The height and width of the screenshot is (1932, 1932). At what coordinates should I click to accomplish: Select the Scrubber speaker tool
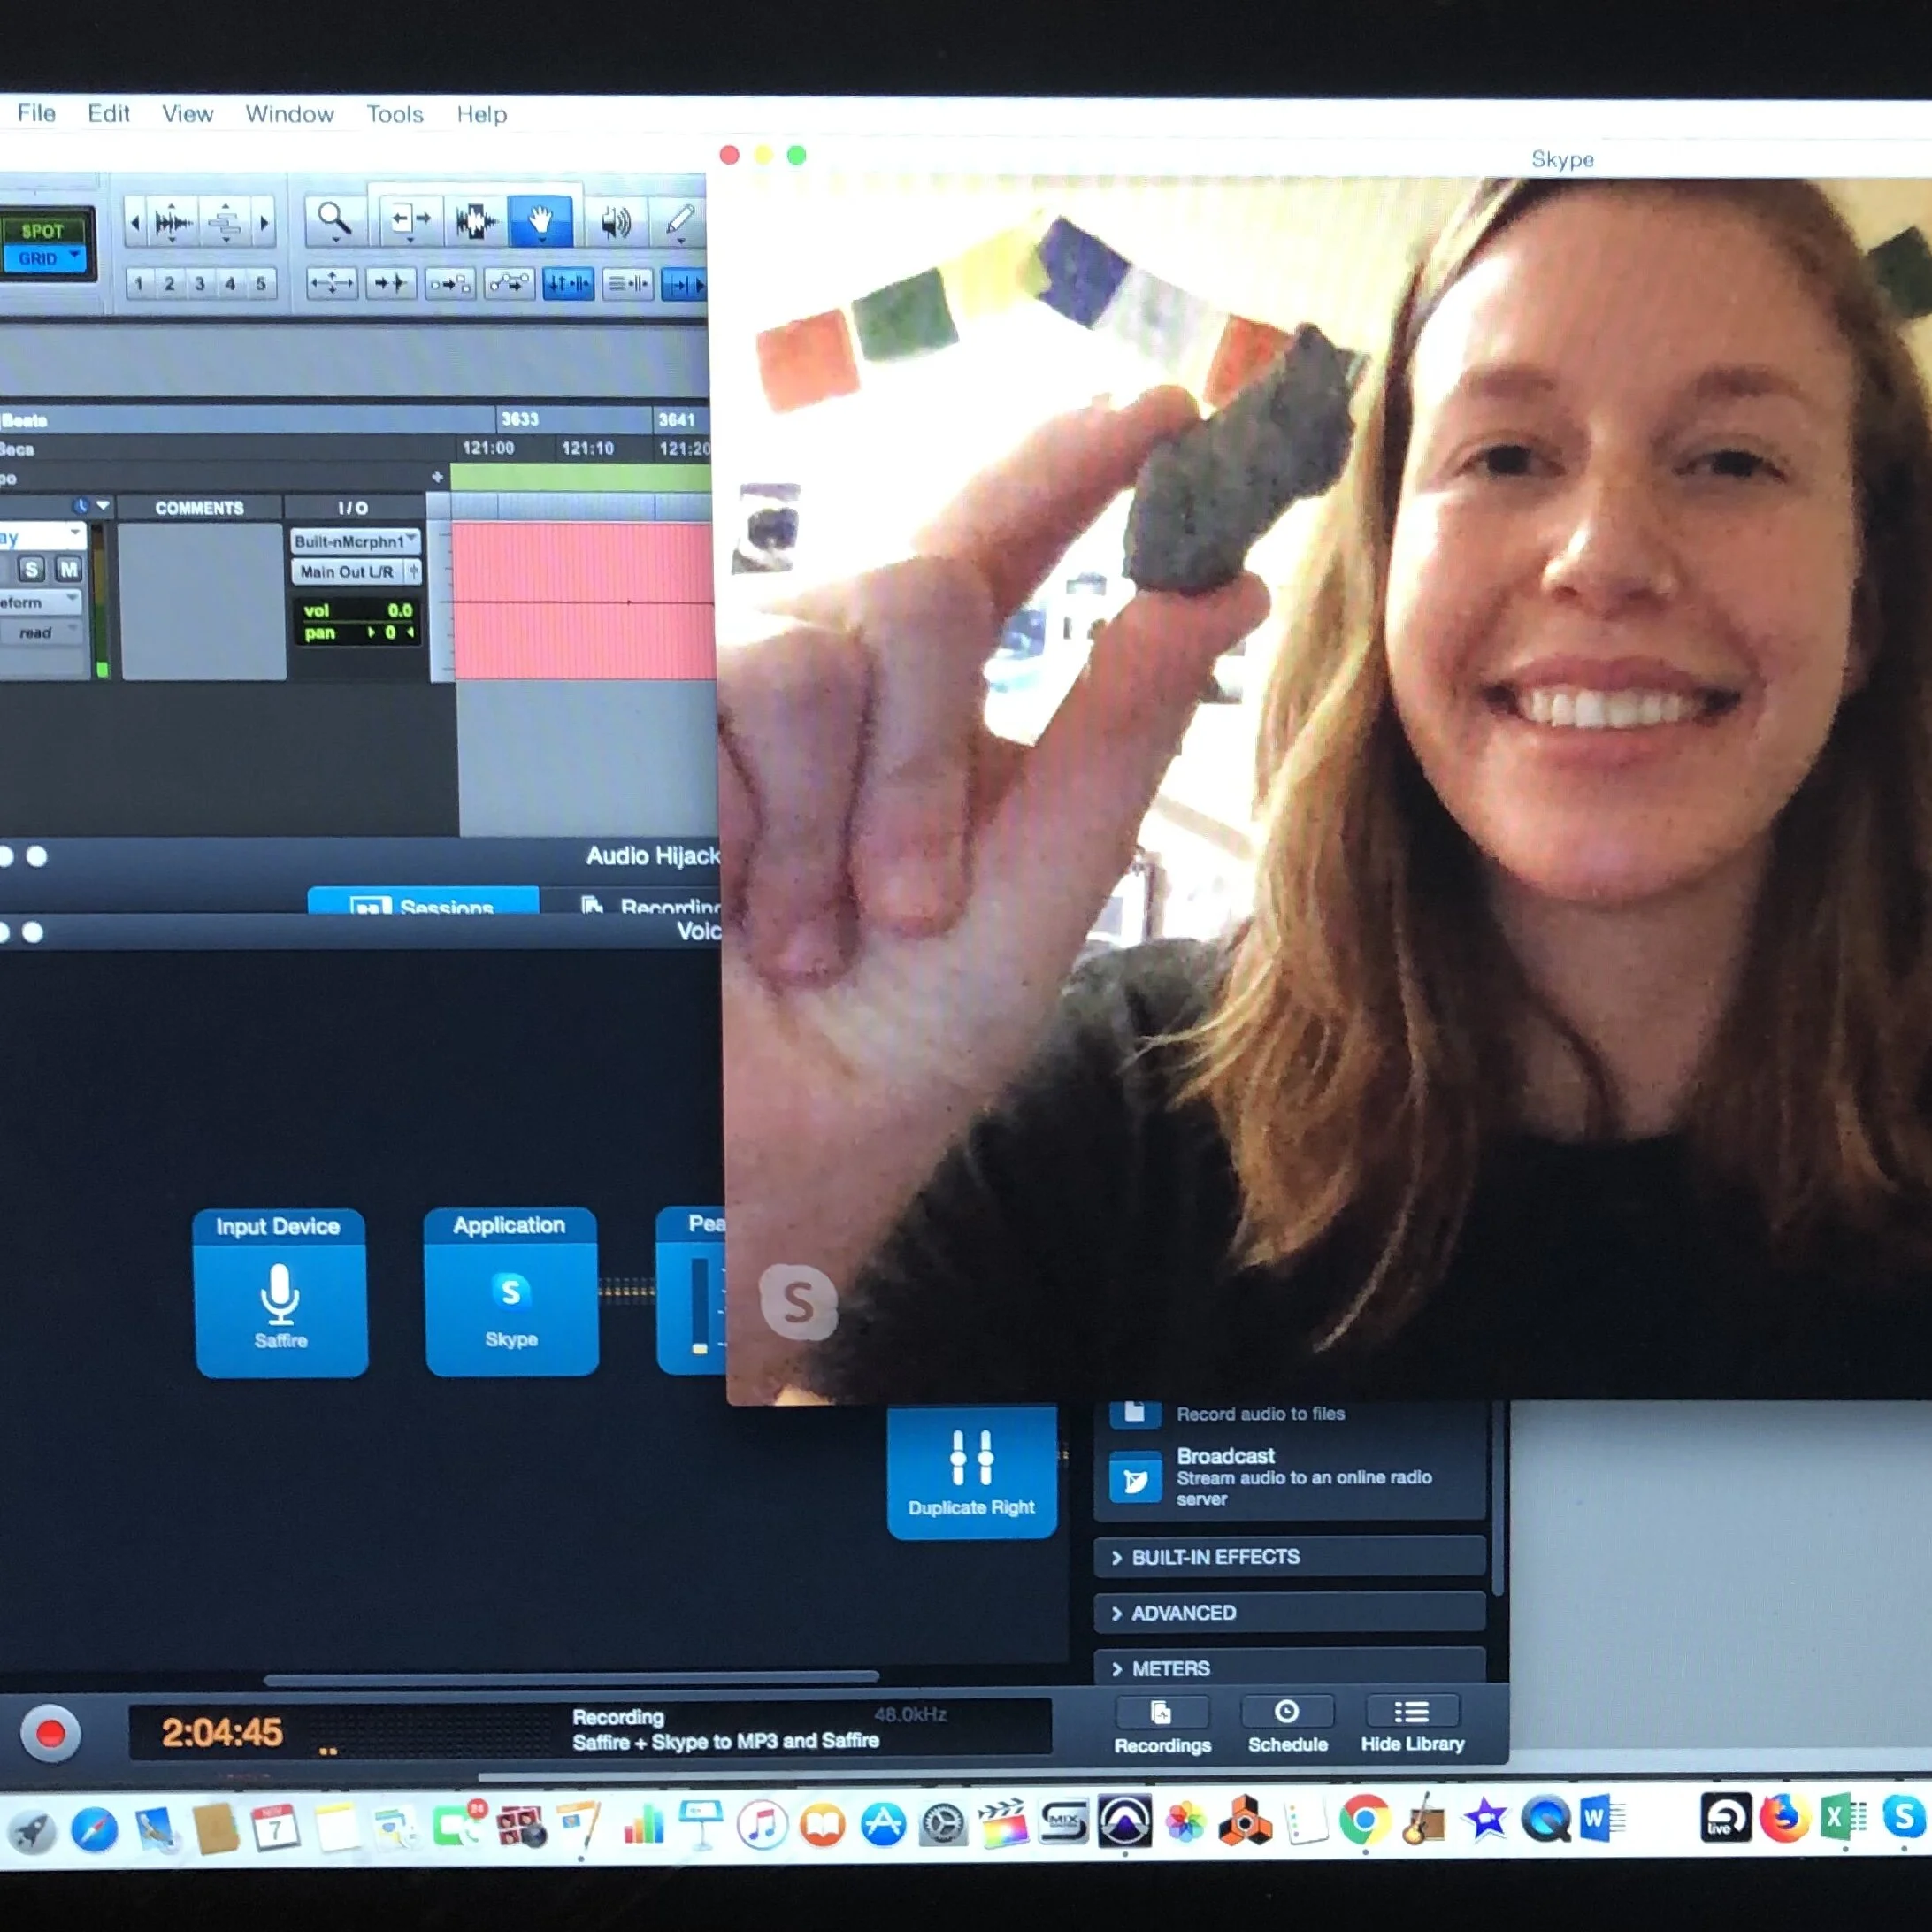(x=615, y=221)
